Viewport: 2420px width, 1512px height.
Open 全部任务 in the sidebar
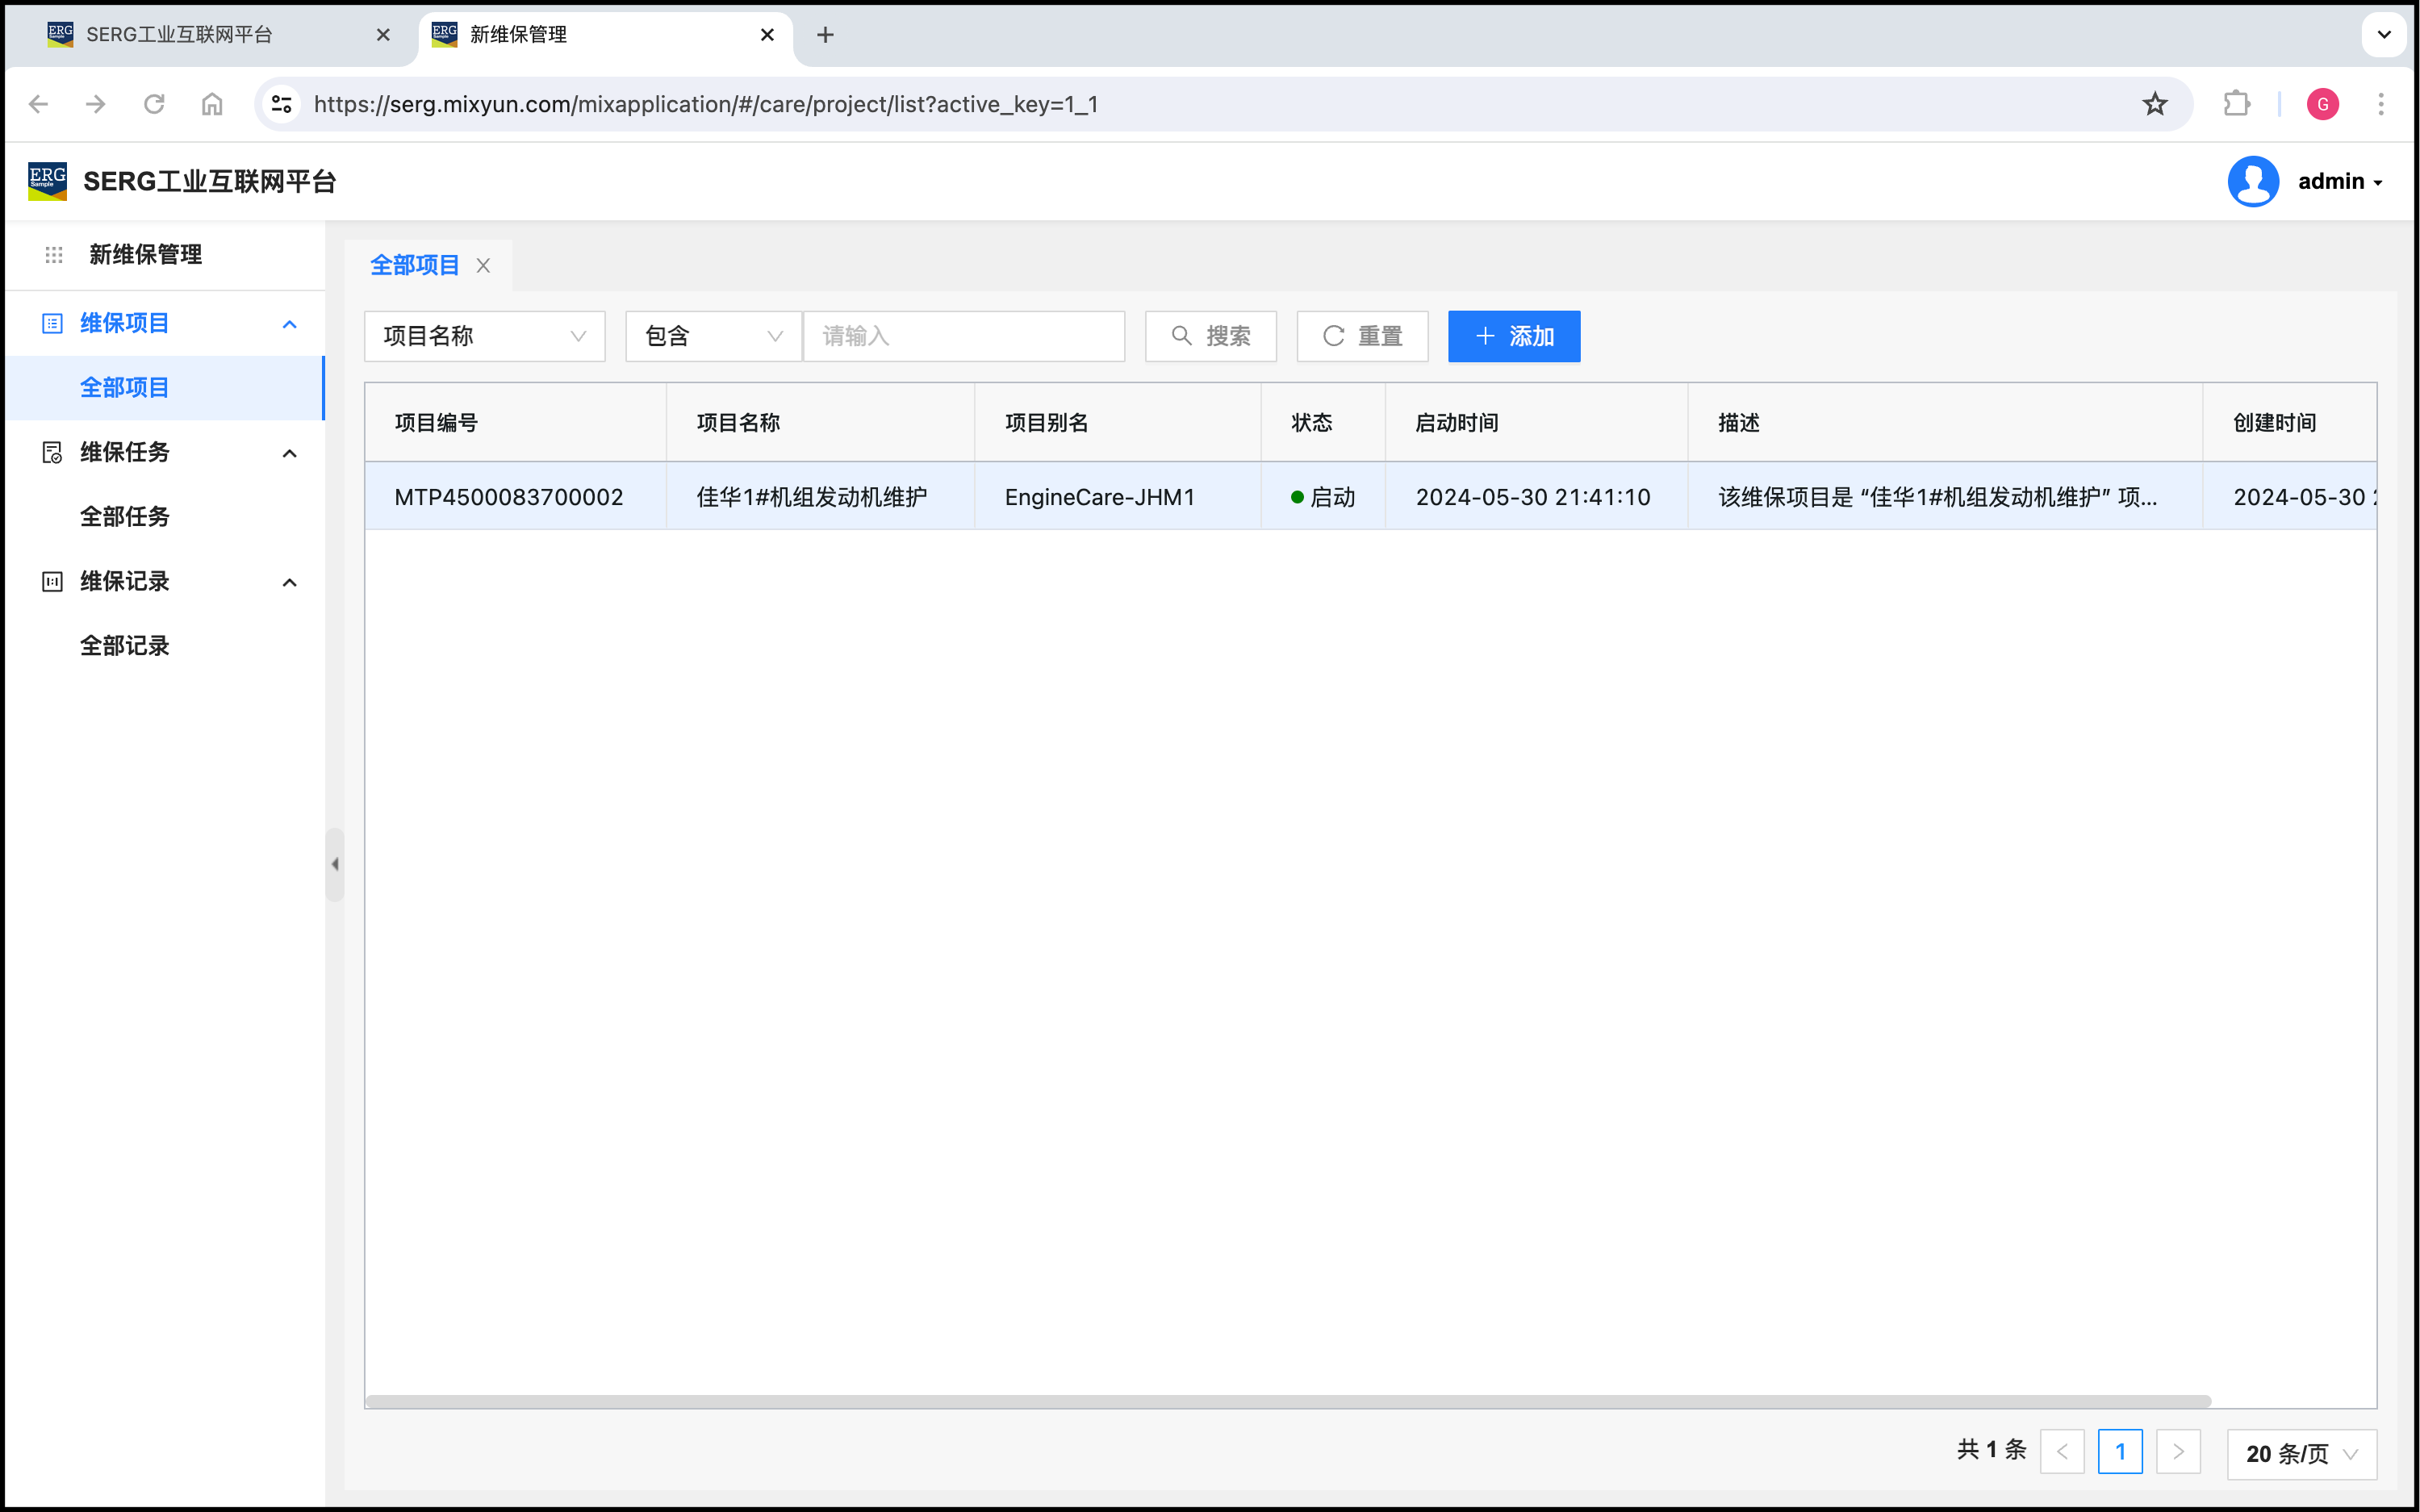coord(125,517)
